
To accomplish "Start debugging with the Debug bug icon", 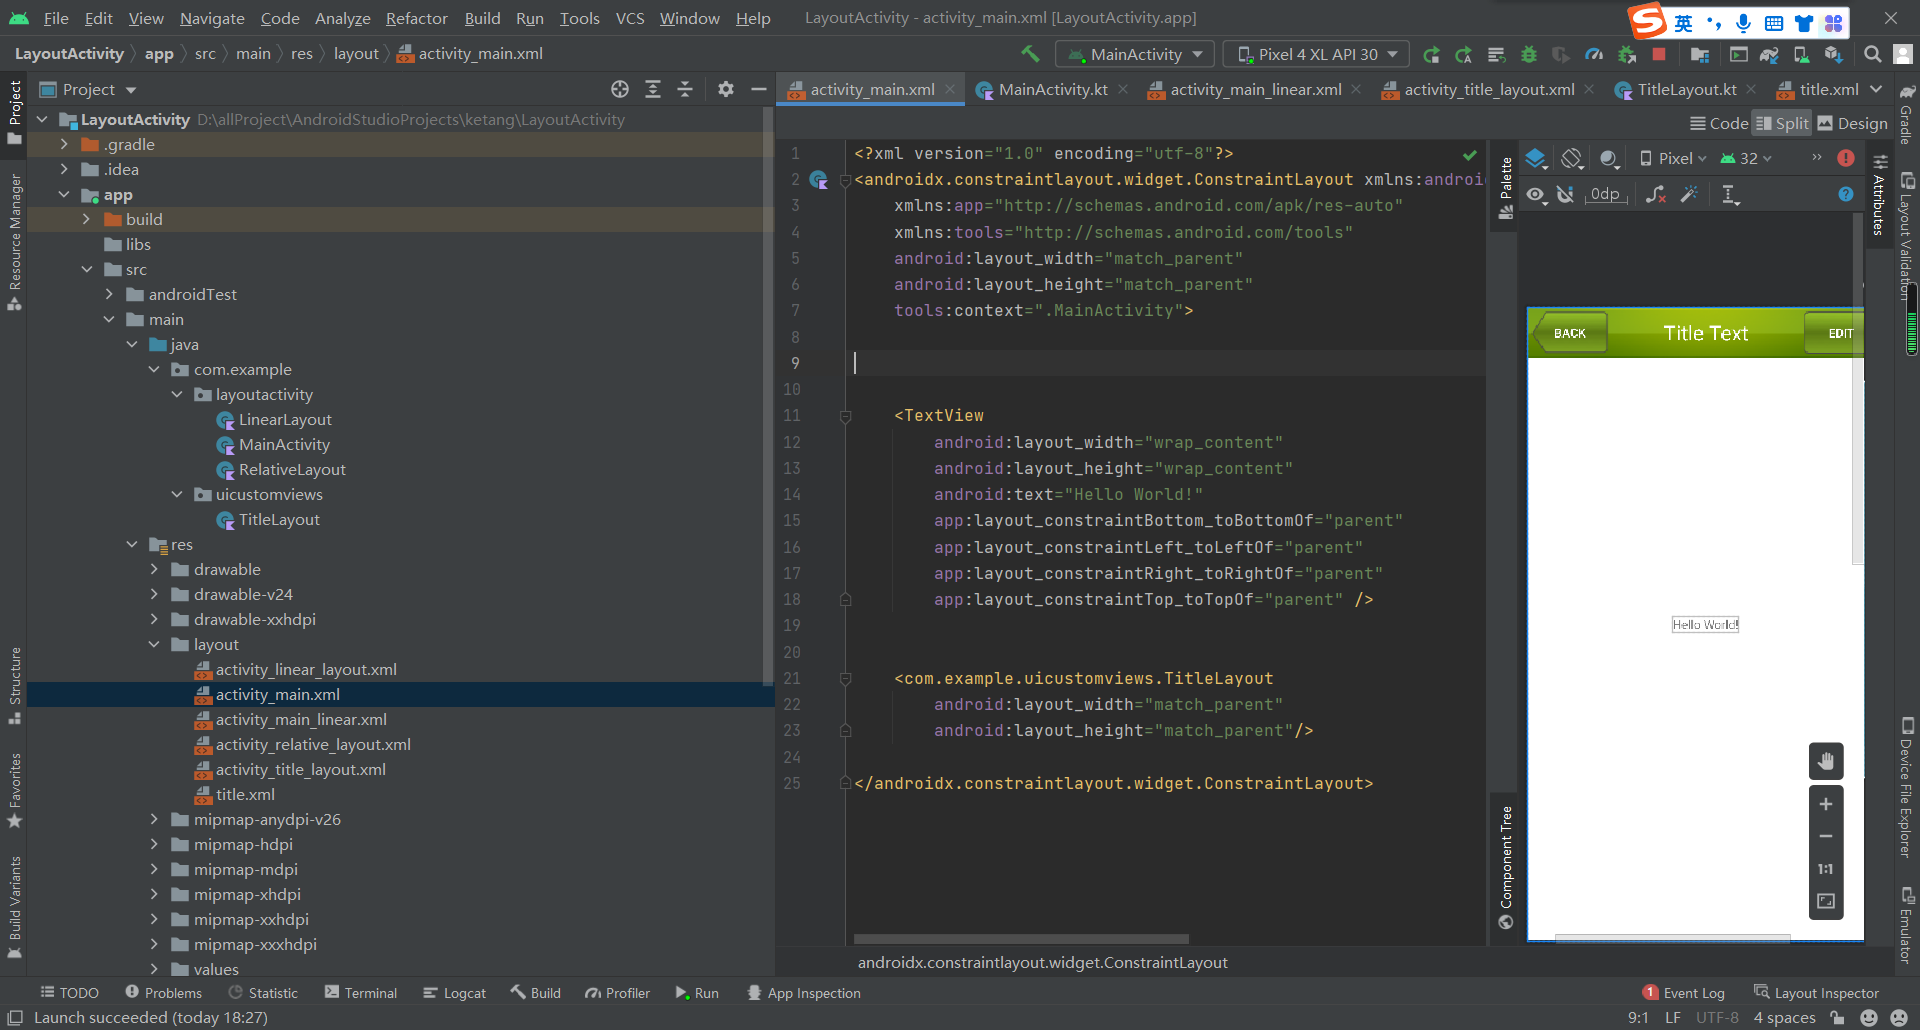I will tap(1528, 54).
